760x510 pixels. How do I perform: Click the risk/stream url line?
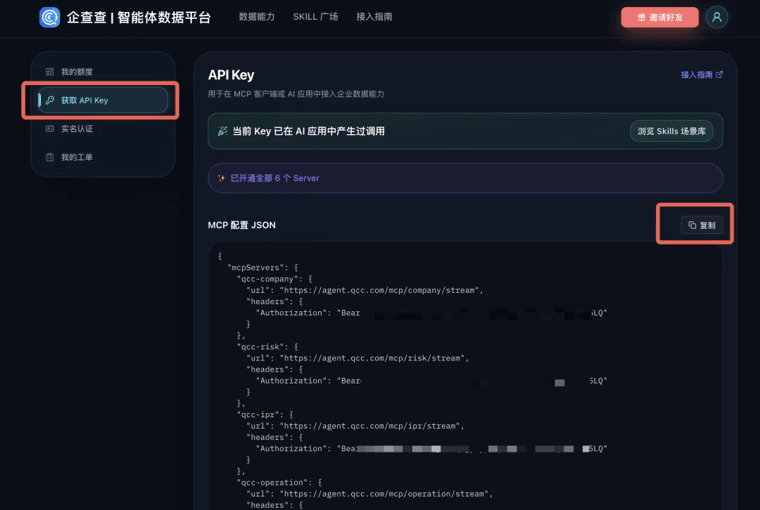(358, 358)
